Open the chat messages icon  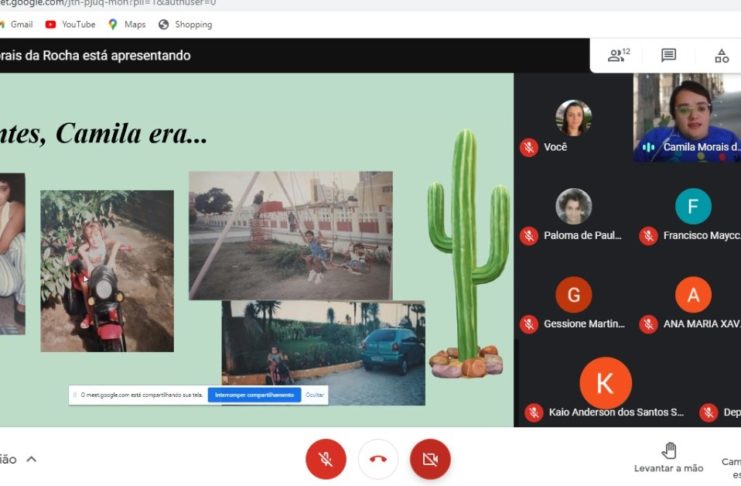coord(669,56)
